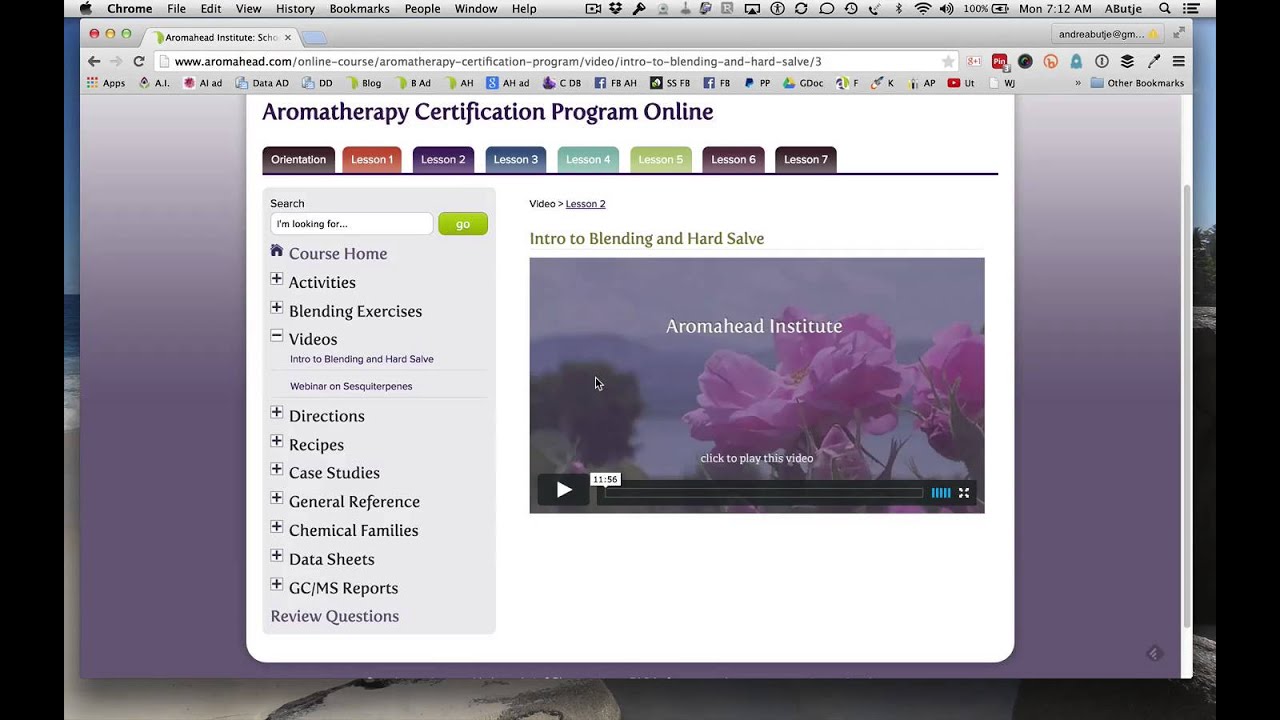Click the Google +1 extension icon
1280x720 pixels.
point(973,61)
